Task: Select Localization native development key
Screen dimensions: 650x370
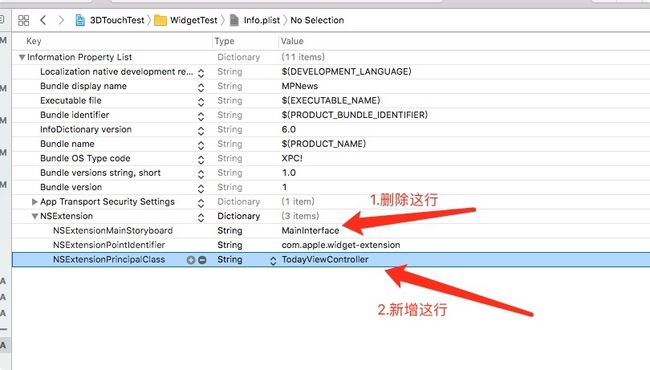Action: tap(116, 72)
